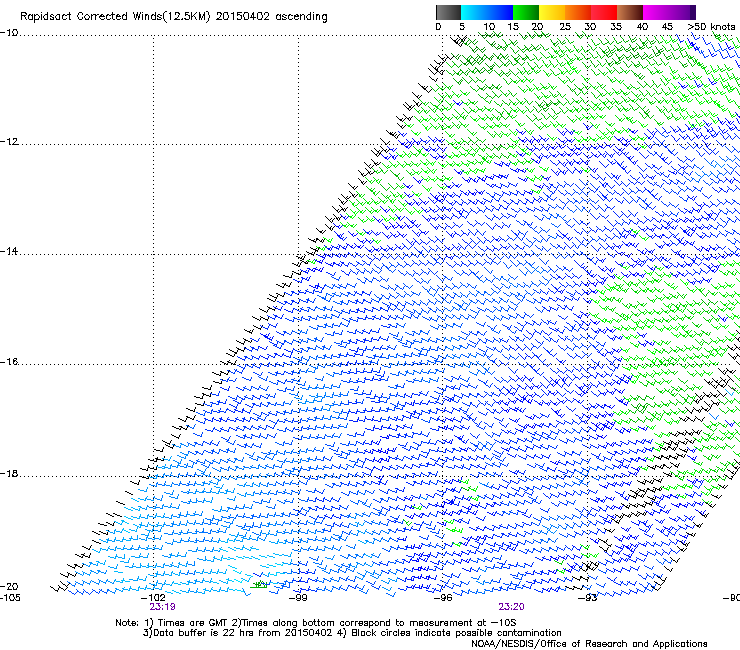
Task: Click the longitude label "-99"
Action: 298,598
